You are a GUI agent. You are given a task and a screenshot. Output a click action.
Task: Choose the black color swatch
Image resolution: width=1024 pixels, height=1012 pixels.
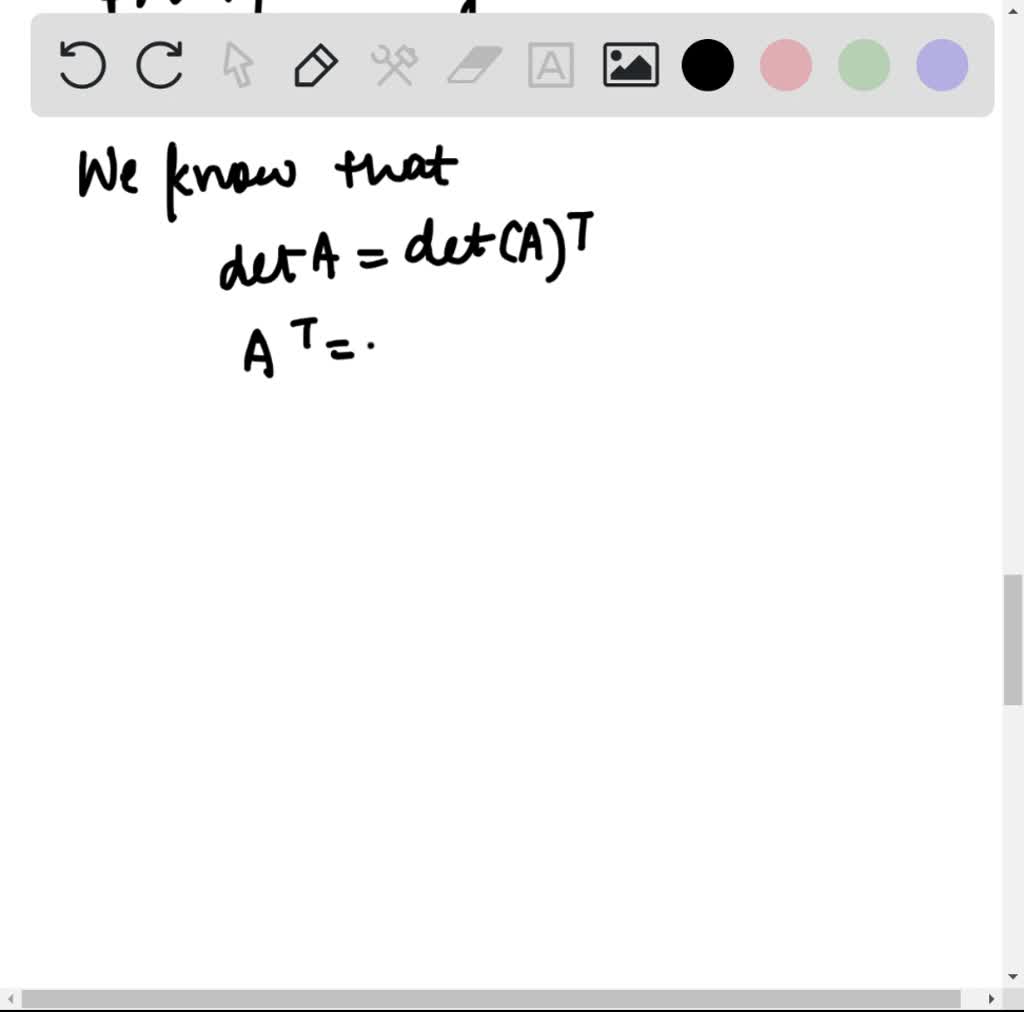(x=707, y=65)
